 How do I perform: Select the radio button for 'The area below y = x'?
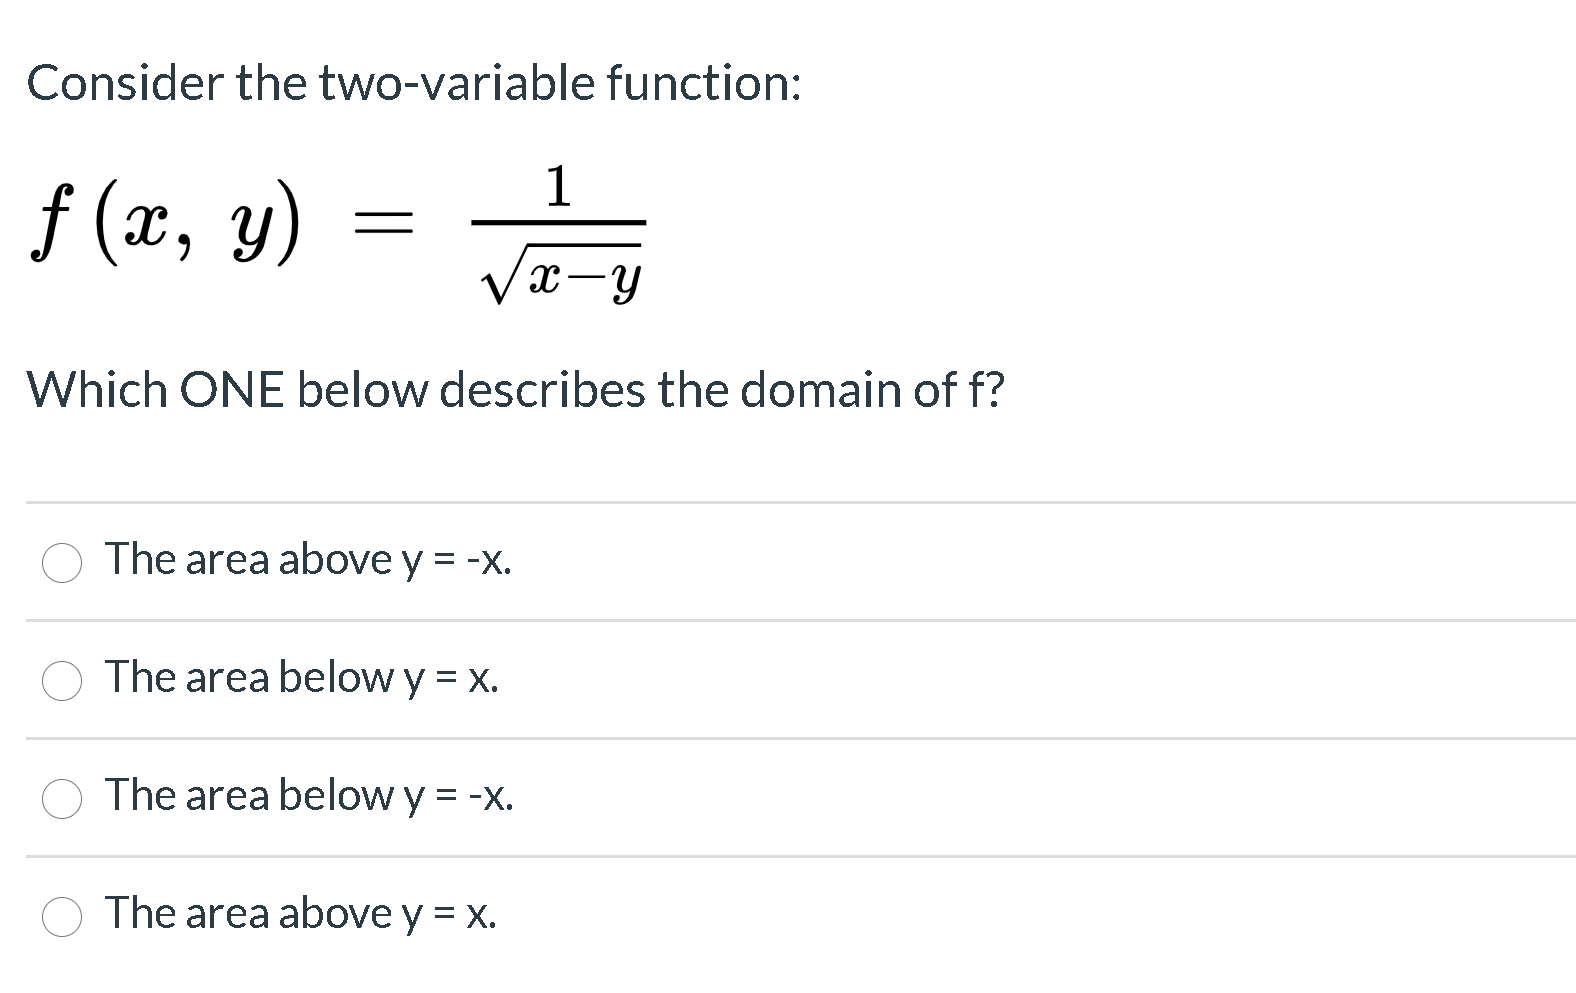tap(62, 681)
